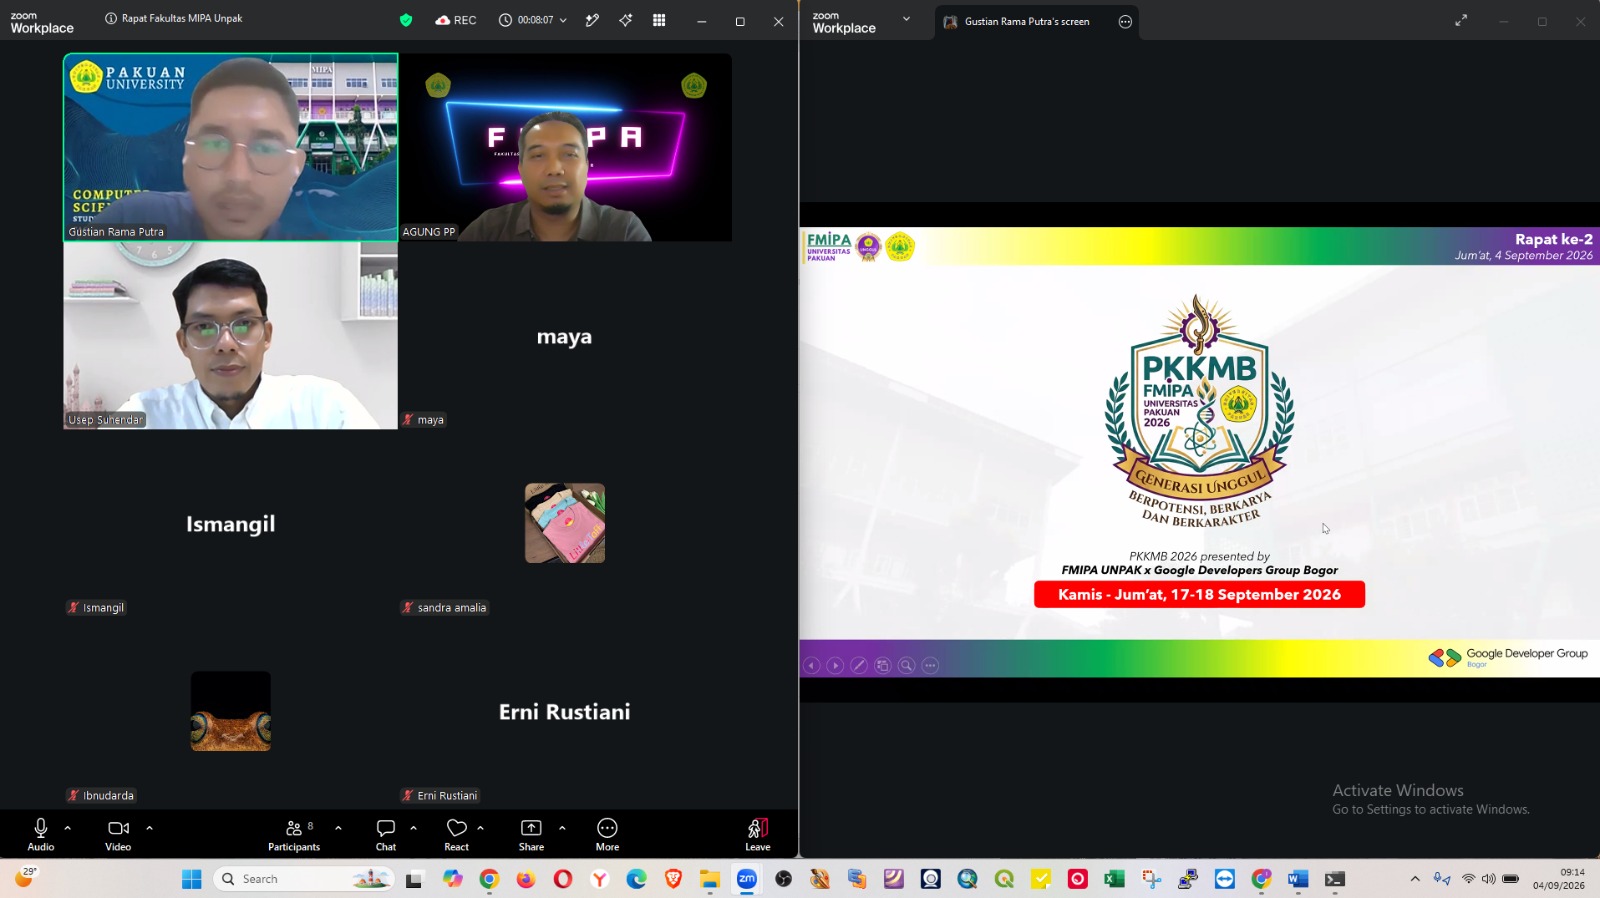The width and height of the screenshot is (1600, 898).
Task: Click Ibnudarda's profile picture
Action: click(x=231, y=711)
